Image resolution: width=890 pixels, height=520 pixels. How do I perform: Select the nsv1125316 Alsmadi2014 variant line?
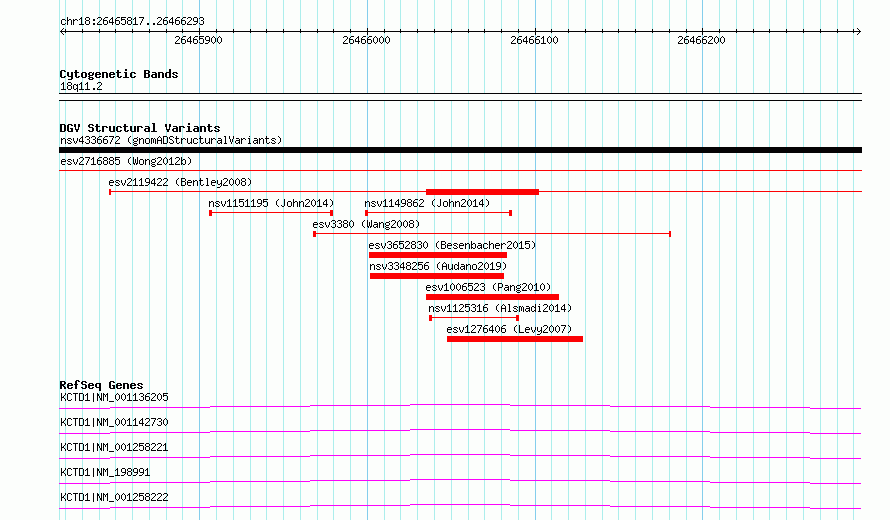474,318
